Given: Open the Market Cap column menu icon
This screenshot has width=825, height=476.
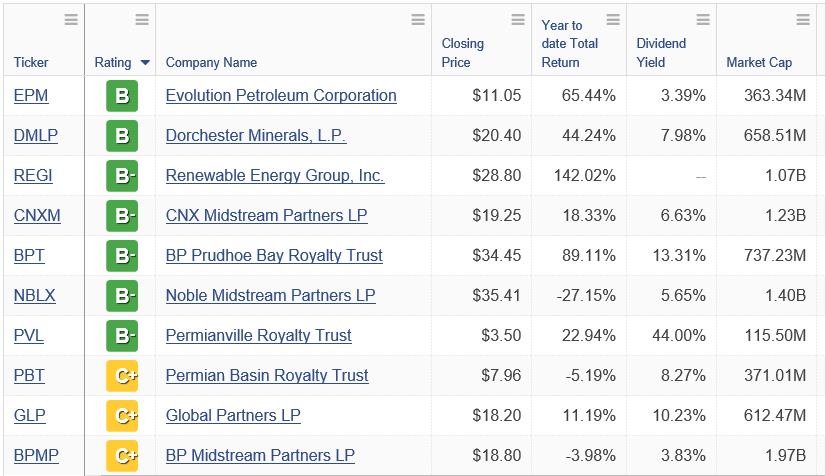Looking at the screenshot, I should coord(803,20).
